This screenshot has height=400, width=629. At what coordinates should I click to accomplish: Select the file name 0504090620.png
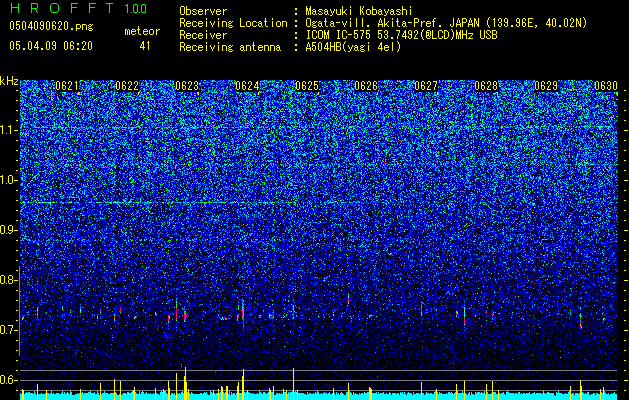[51, 26]
